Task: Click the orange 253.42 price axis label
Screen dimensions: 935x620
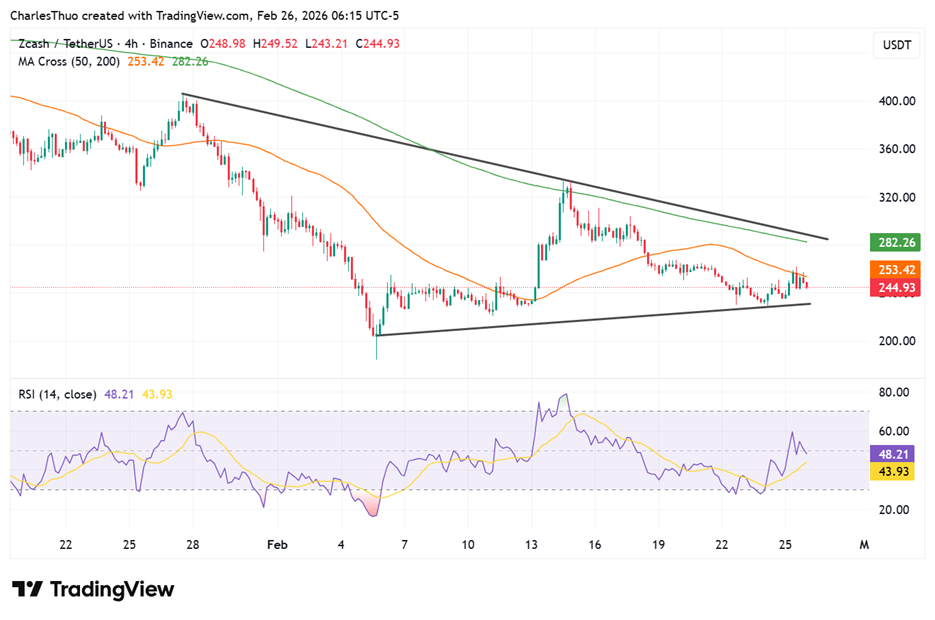Action: tap(890, 270)
